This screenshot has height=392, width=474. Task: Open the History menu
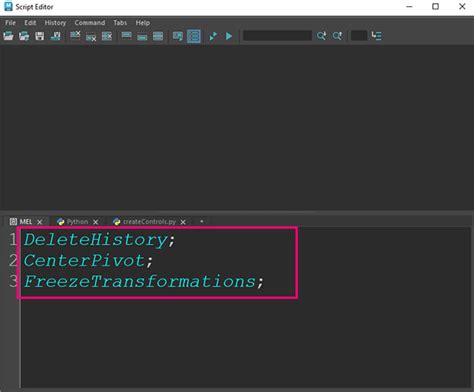pyautogui.click(x=55, y=23)
